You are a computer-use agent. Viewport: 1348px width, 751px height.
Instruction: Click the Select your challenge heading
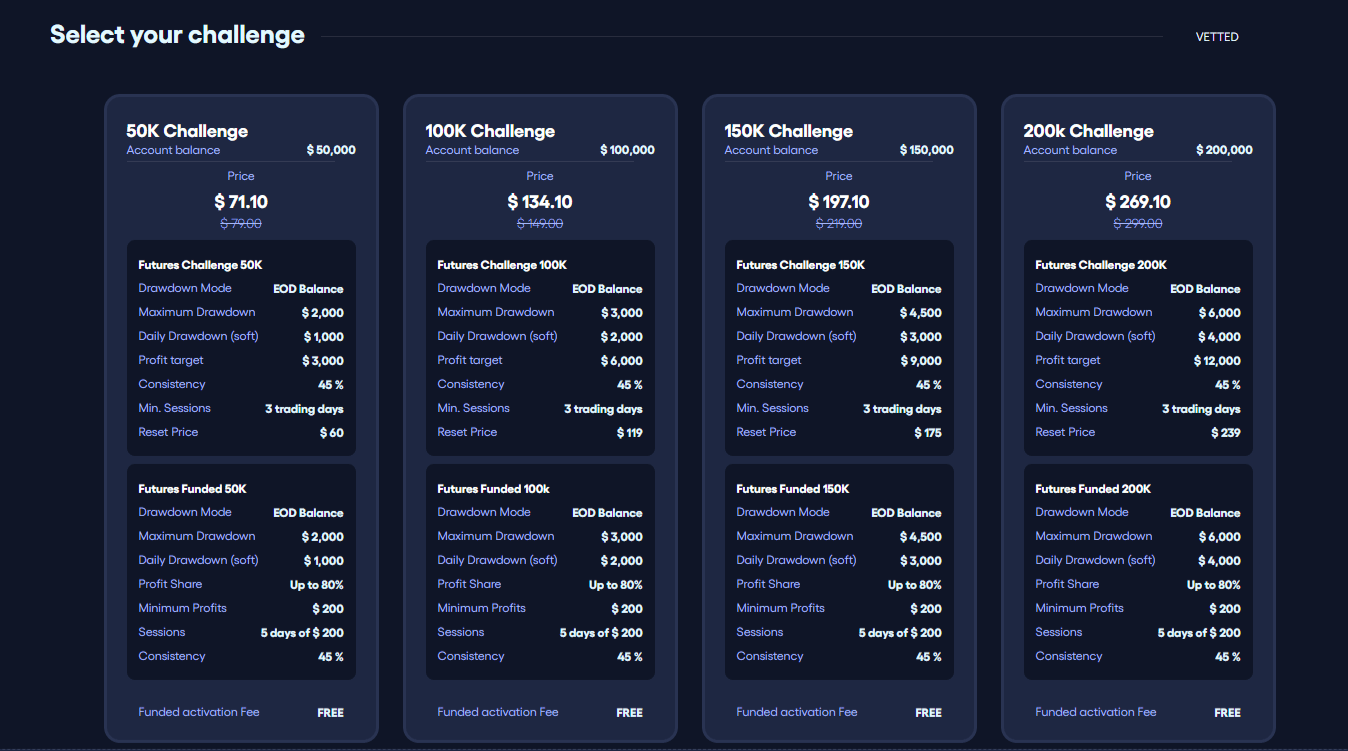(x=177, y=34)
